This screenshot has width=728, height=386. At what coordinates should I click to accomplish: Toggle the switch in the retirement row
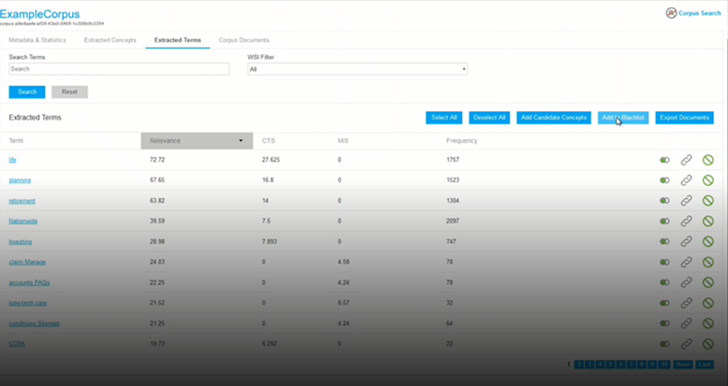[x=665, y=201]
